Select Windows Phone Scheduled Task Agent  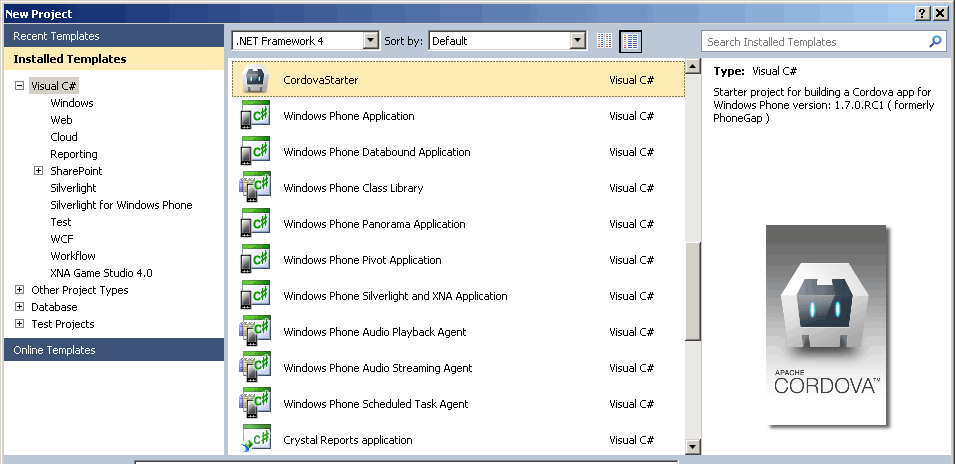point(376,404)
